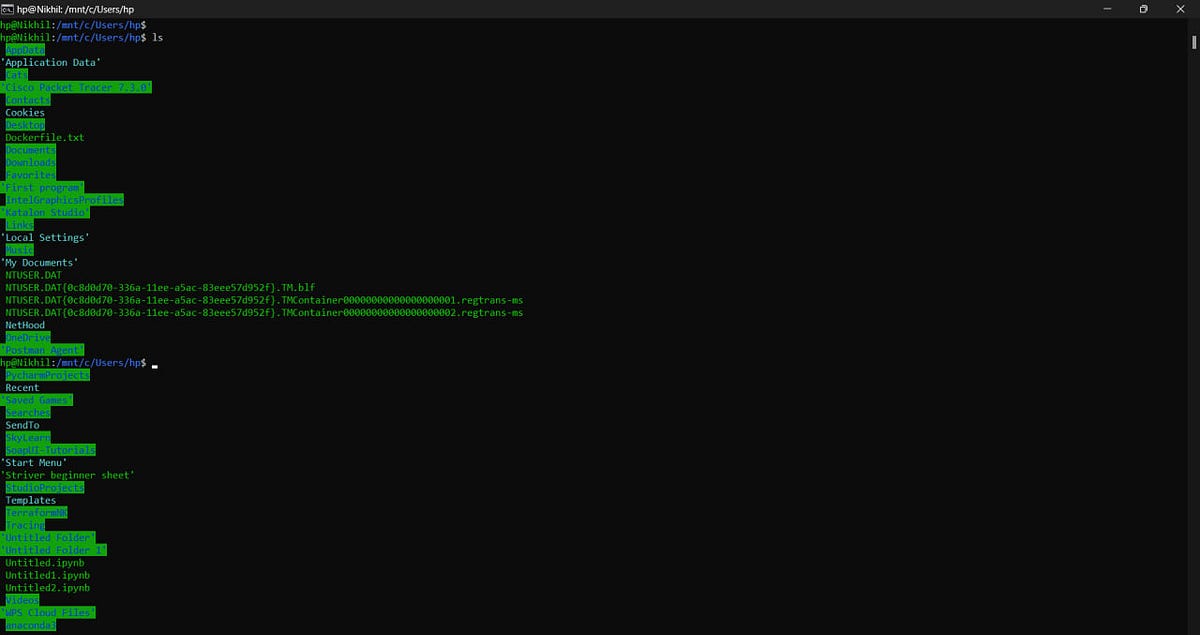Click the 'WPS Cloud Files' folder

(x=49, y=612)
